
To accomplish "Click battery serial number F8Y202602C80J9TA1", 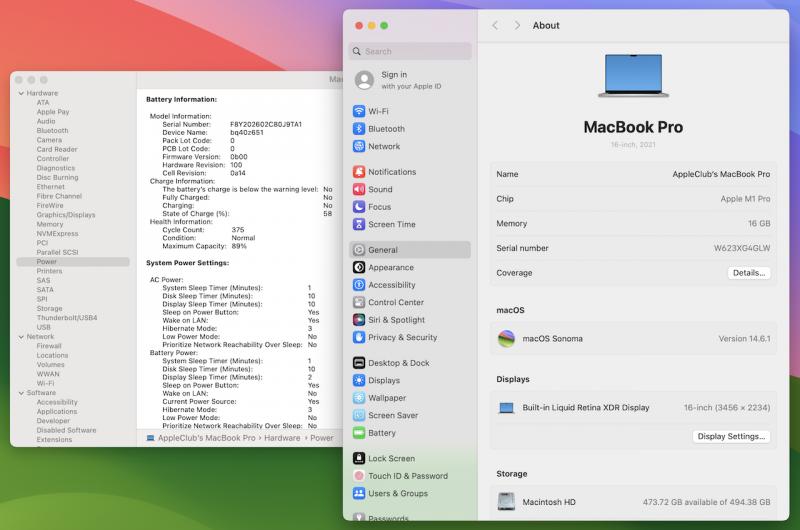I will (266, 124).
